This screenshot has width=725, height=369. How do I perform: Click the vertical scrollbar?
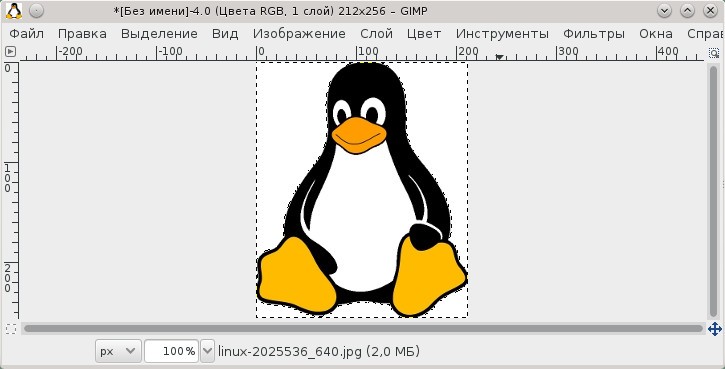[713, 190]
